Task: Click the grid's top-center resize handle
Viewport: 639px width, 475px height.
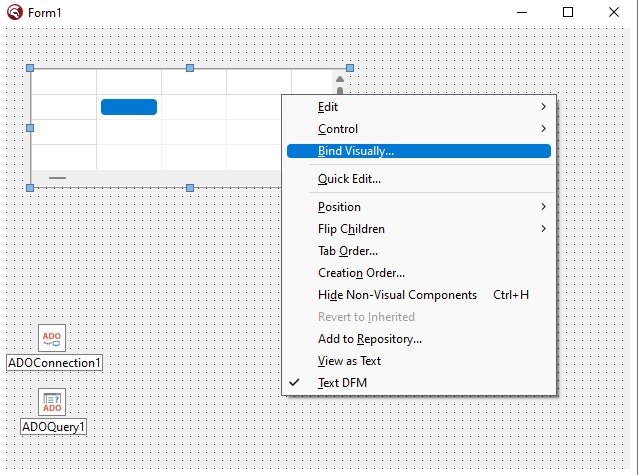Action: (x=190, y=68)
